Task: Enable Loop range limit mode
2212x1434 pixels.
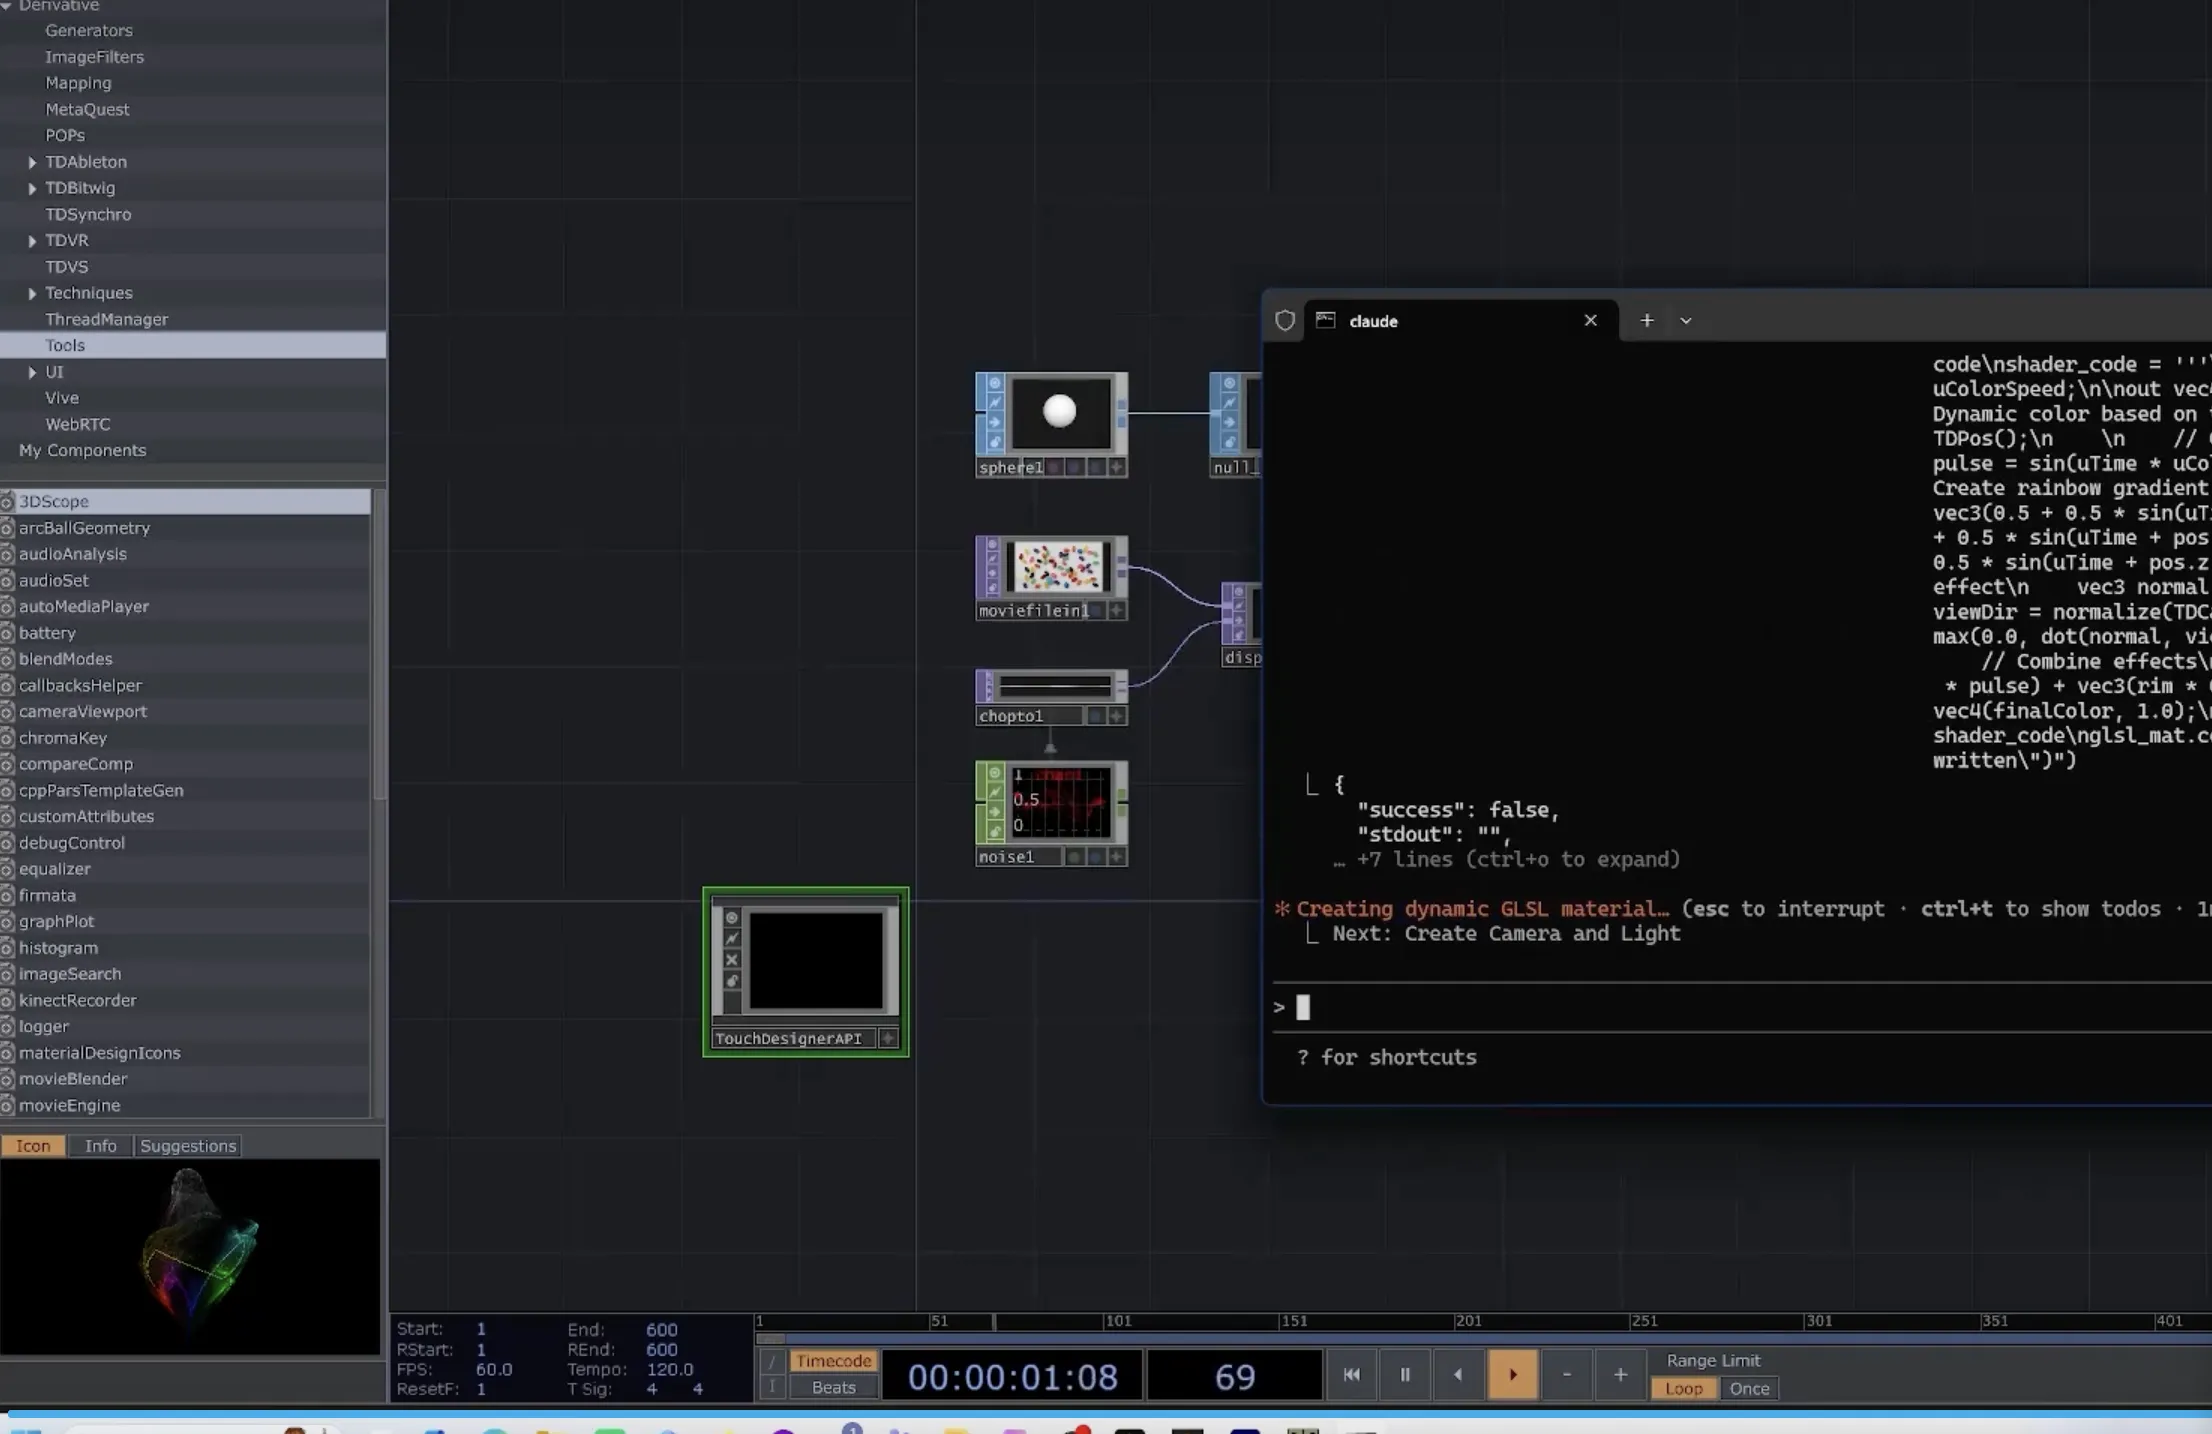Action: (1683, 1388)
